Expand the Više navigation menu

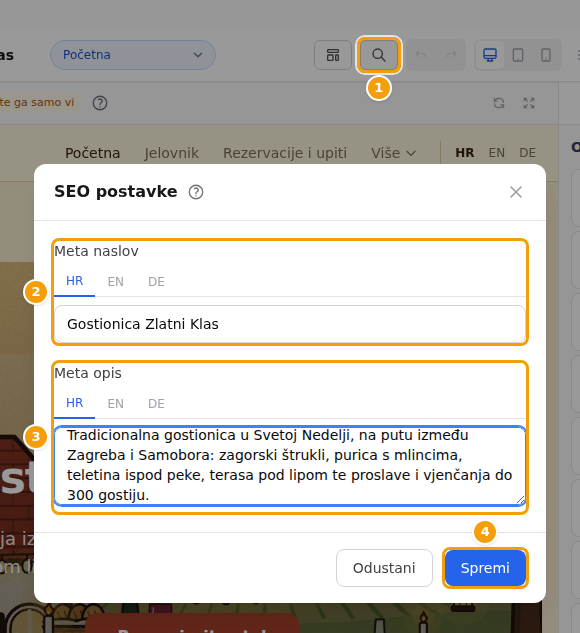(x=393, y=153)
